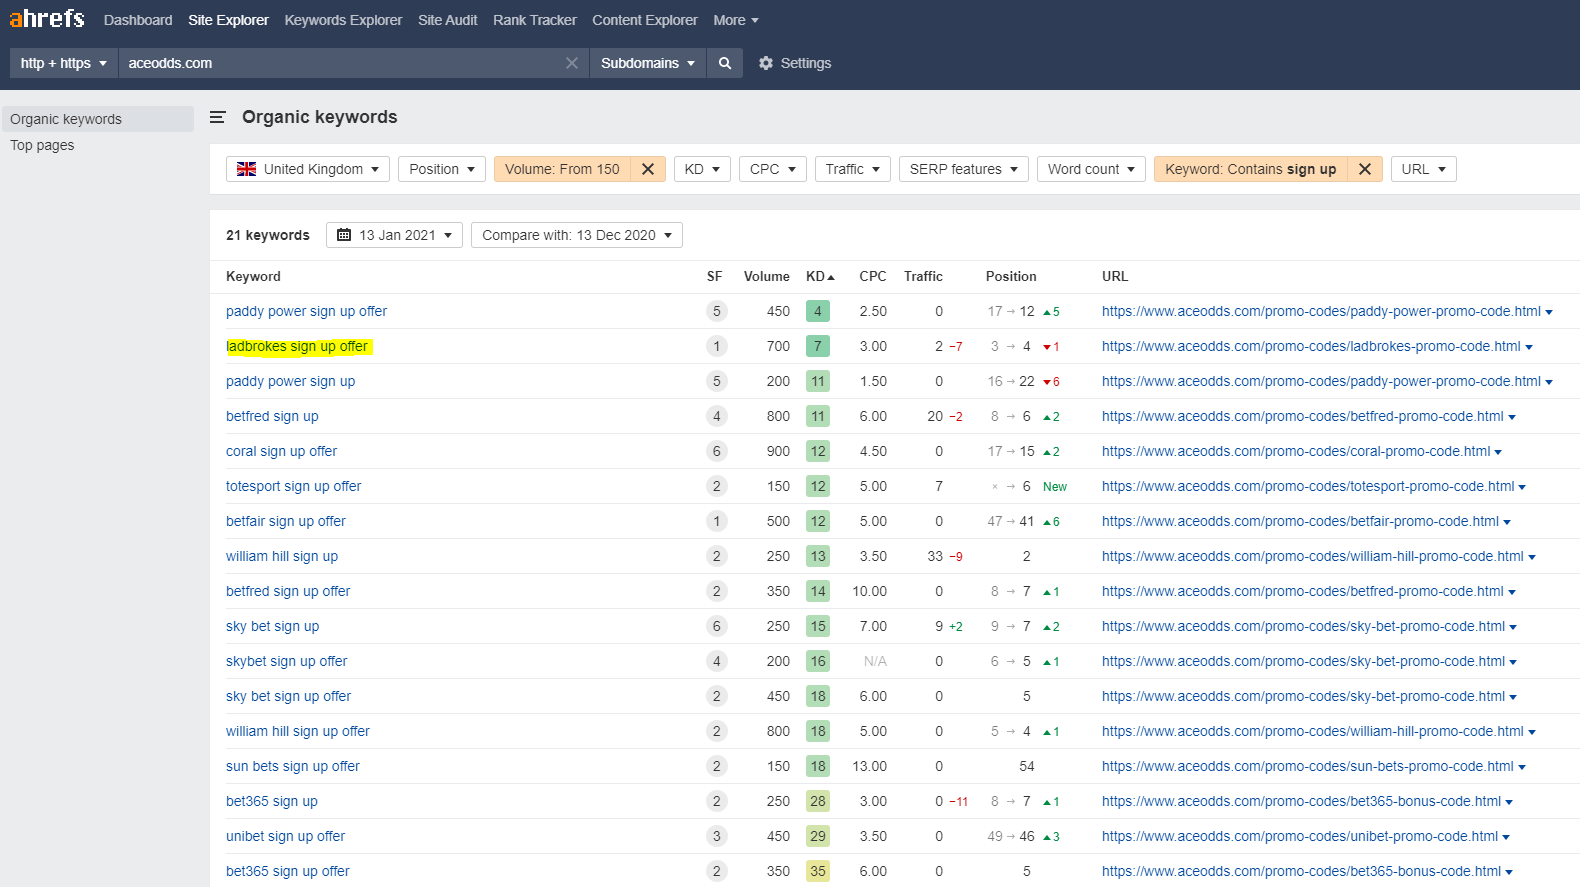The image size is (1580, 887).
Task: Toggle the sidebar hamburger menu icon
Action: (217, 117)
